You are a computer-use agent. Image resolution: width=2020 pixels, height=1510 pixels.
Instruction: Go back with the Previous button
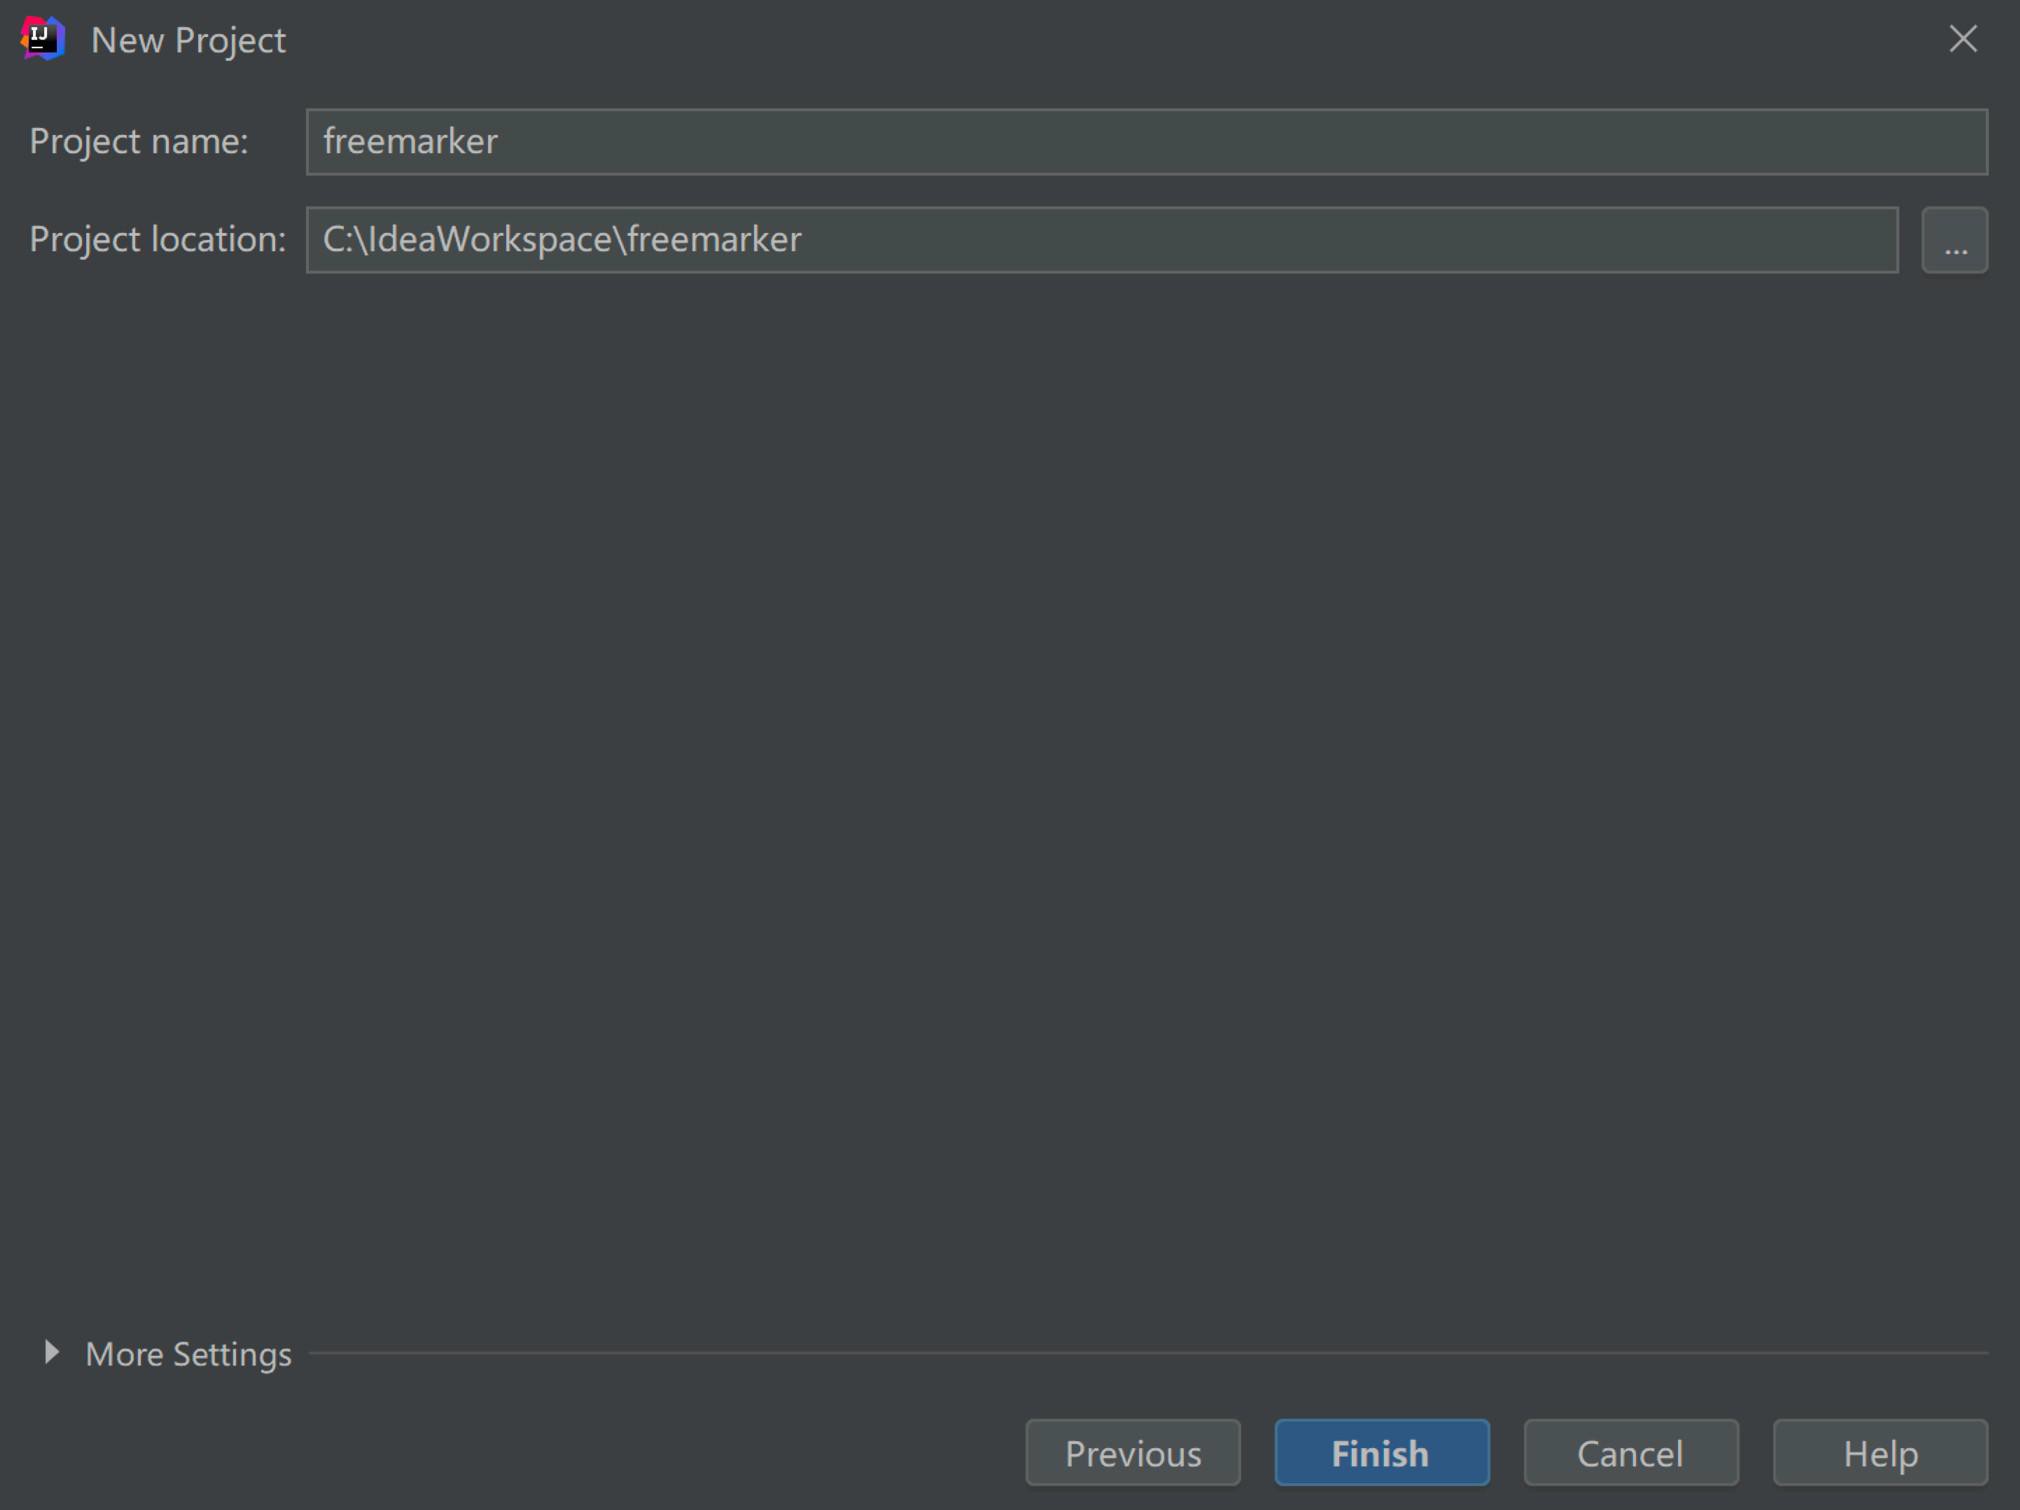[x=1132, y=1453]
